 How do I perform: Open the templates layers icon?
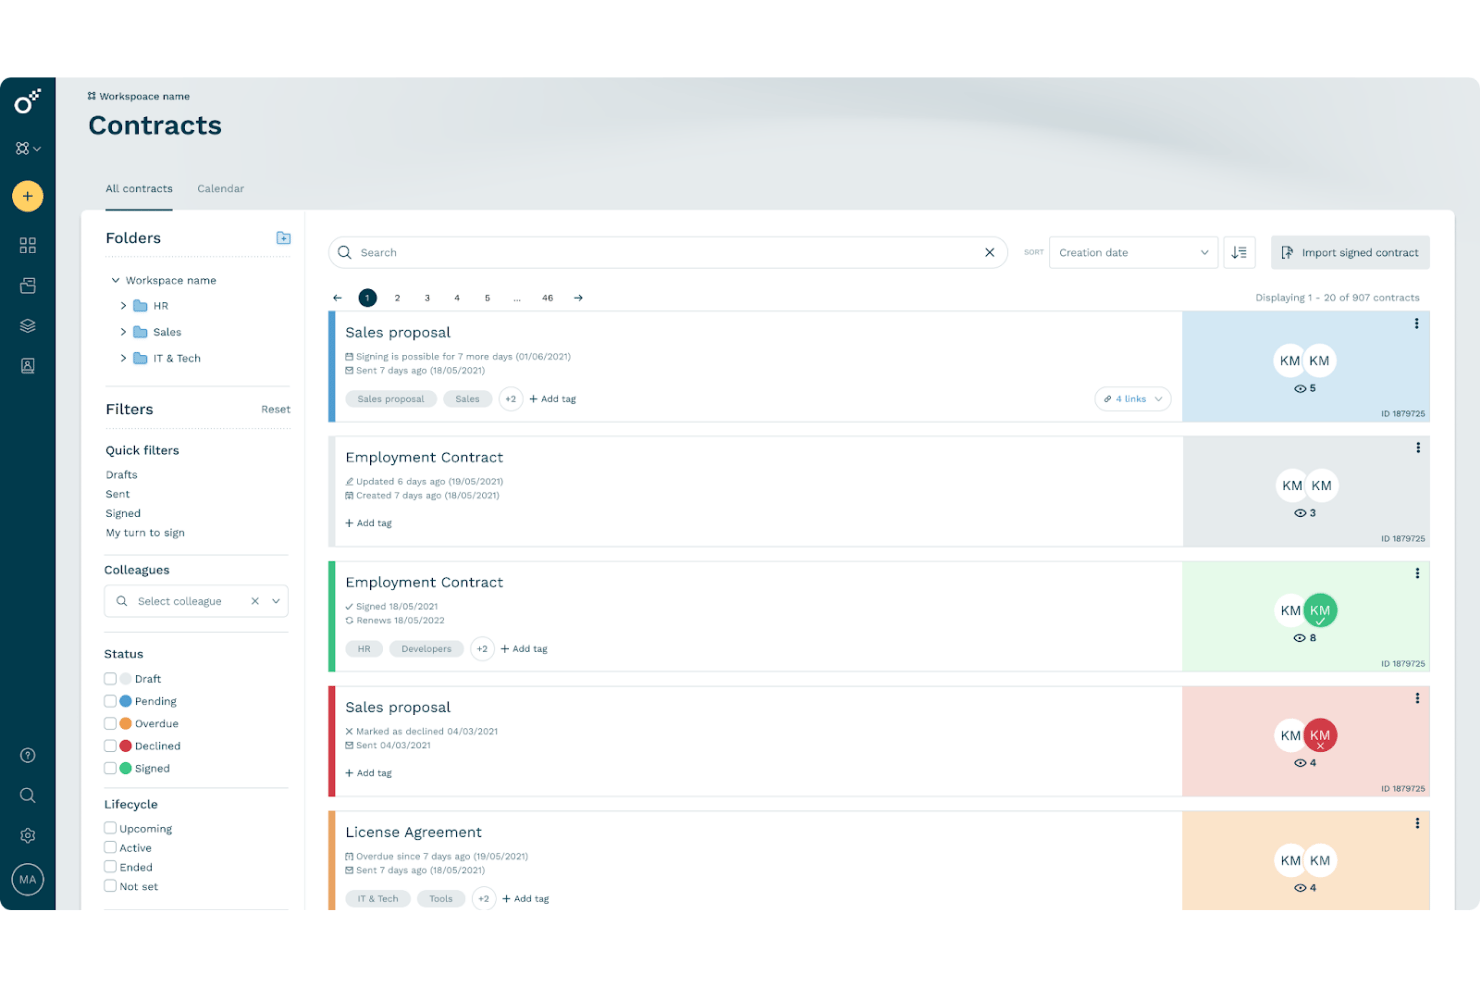28,326
